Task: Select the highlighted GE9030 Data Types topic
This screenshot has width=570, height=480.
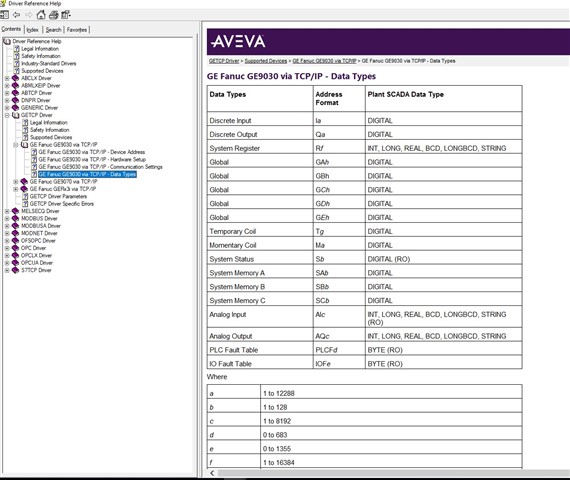Action: click(87, 174)
